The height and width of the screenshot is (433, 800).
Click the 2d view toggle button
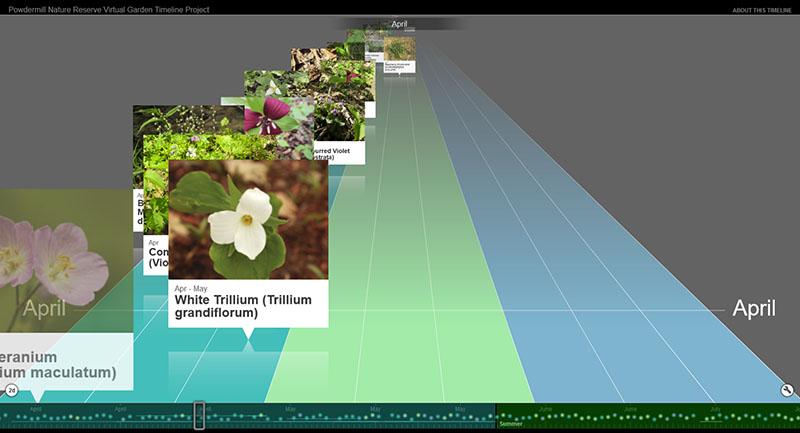[11, 391]
